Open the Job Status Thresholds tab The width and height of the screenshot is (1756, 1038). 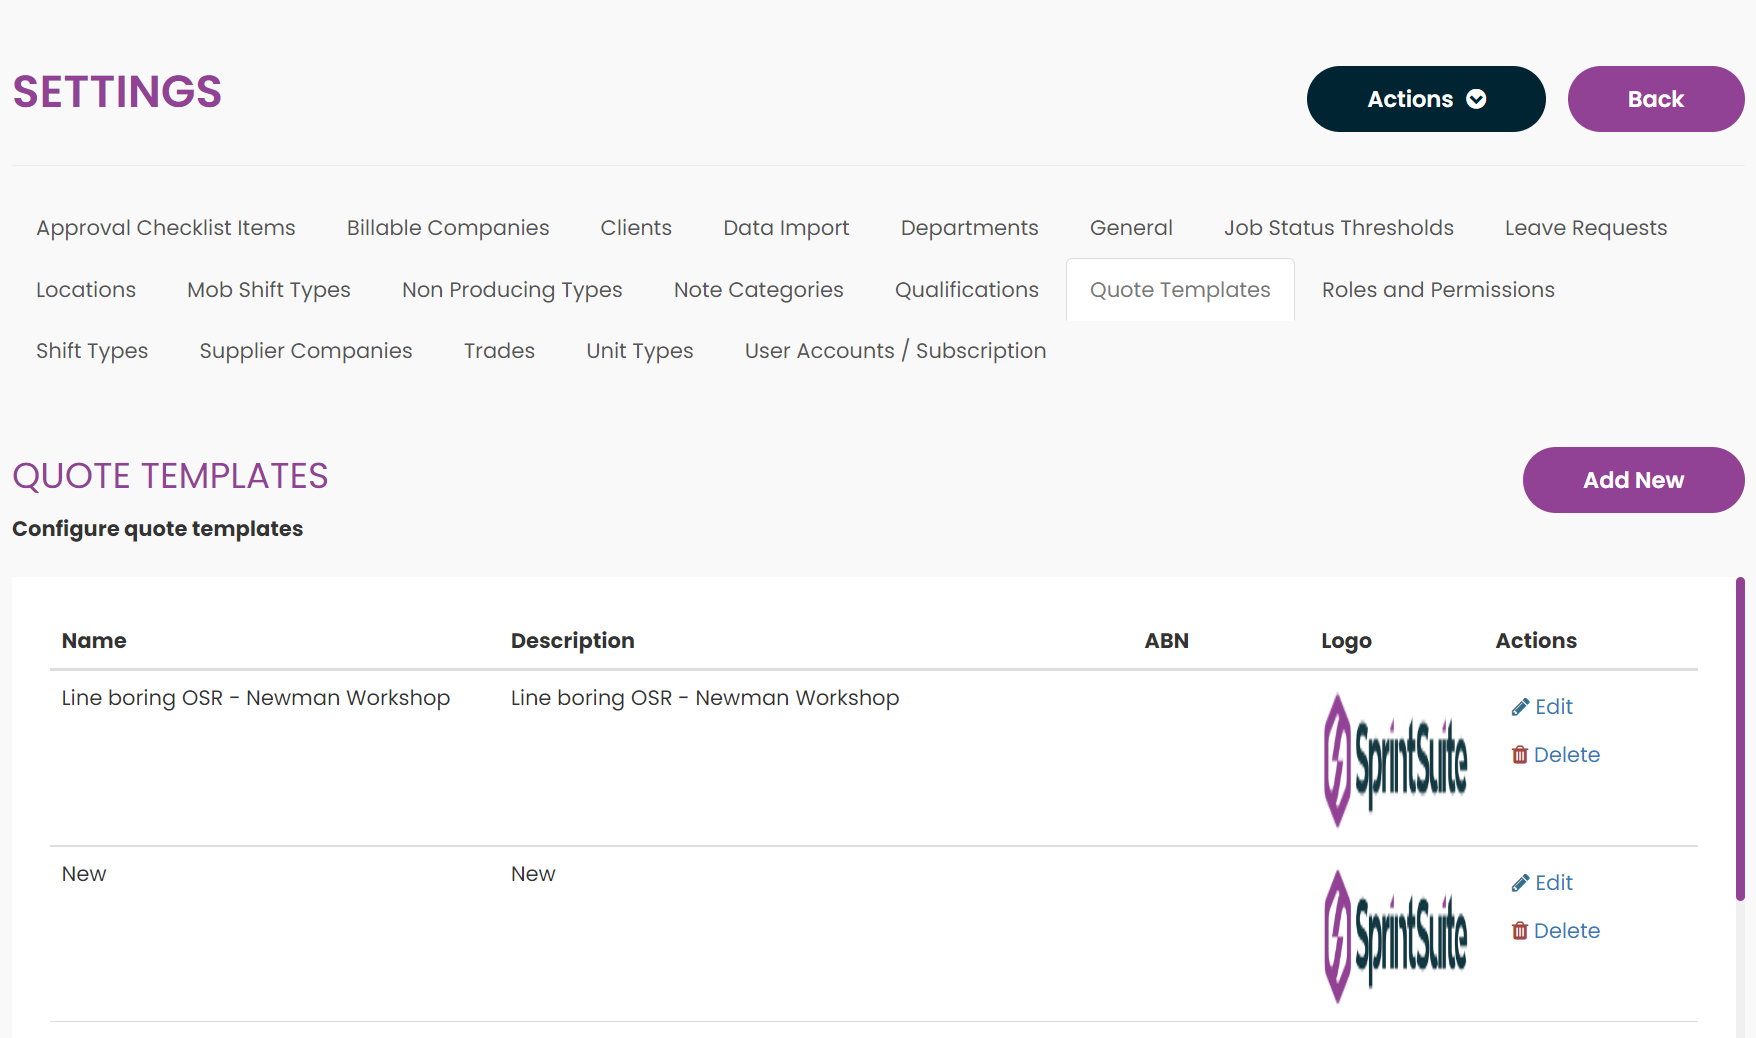[x=1338, y=228]
